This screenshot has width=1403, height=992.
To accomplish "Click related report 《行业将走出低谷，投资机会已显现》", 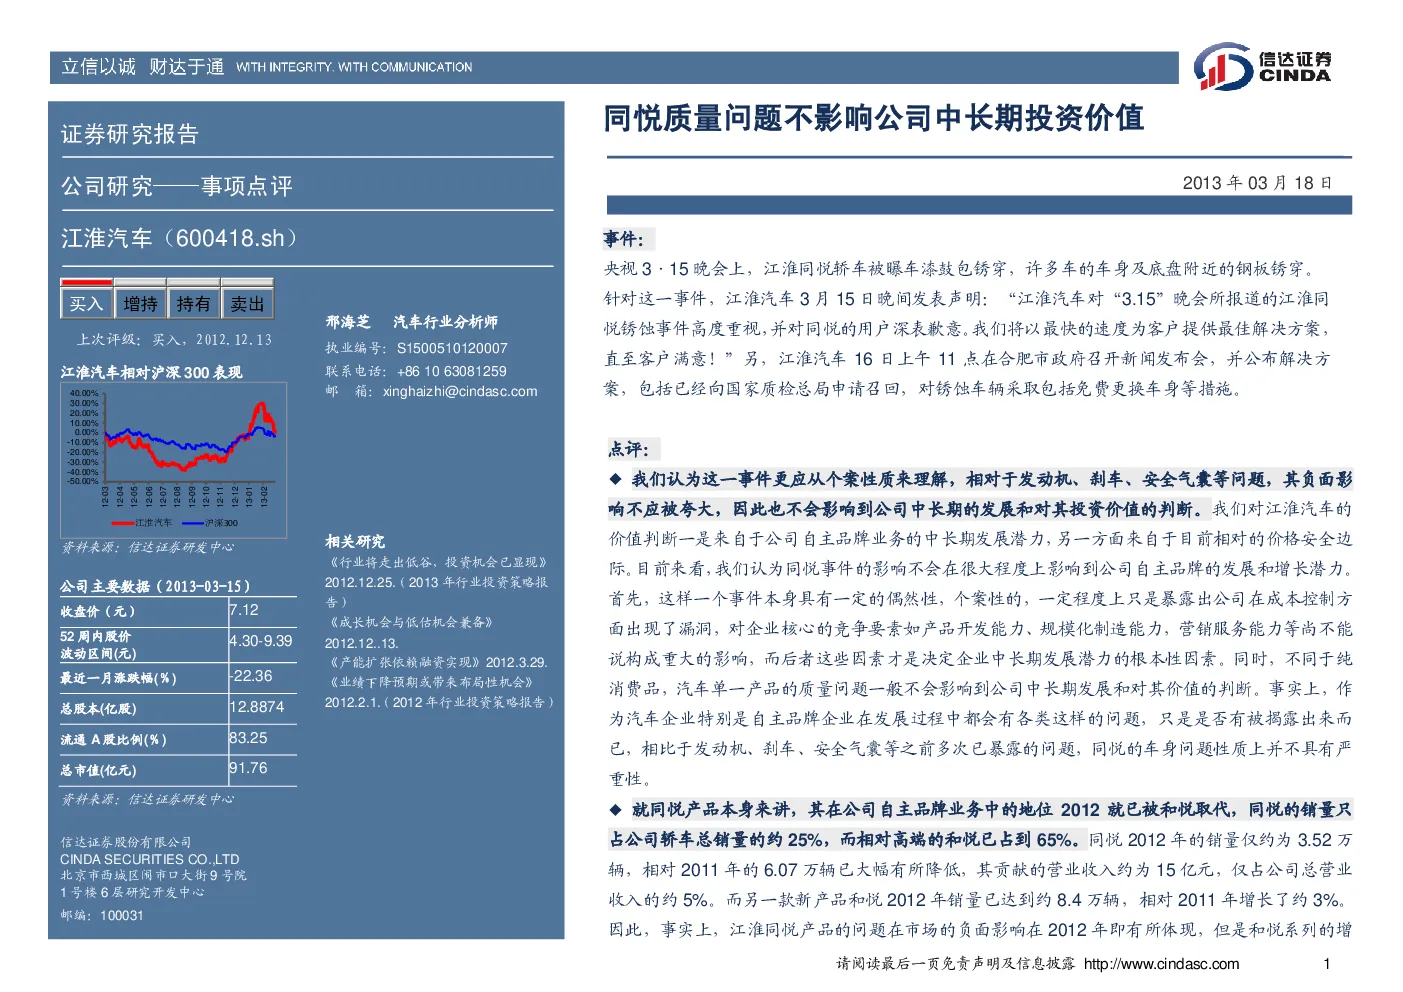I will pos(437,562).
